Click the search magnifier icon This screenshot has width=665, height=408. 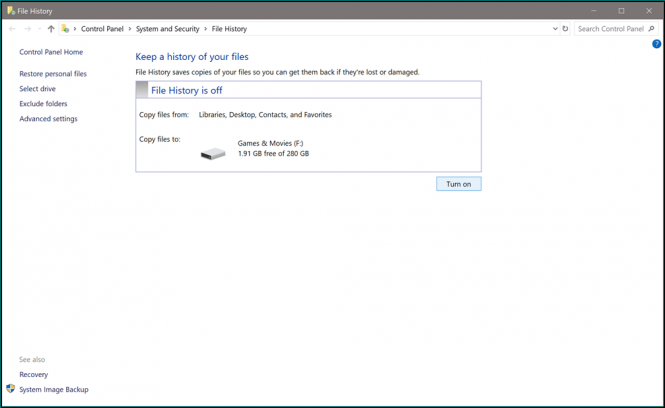[651, 29]
